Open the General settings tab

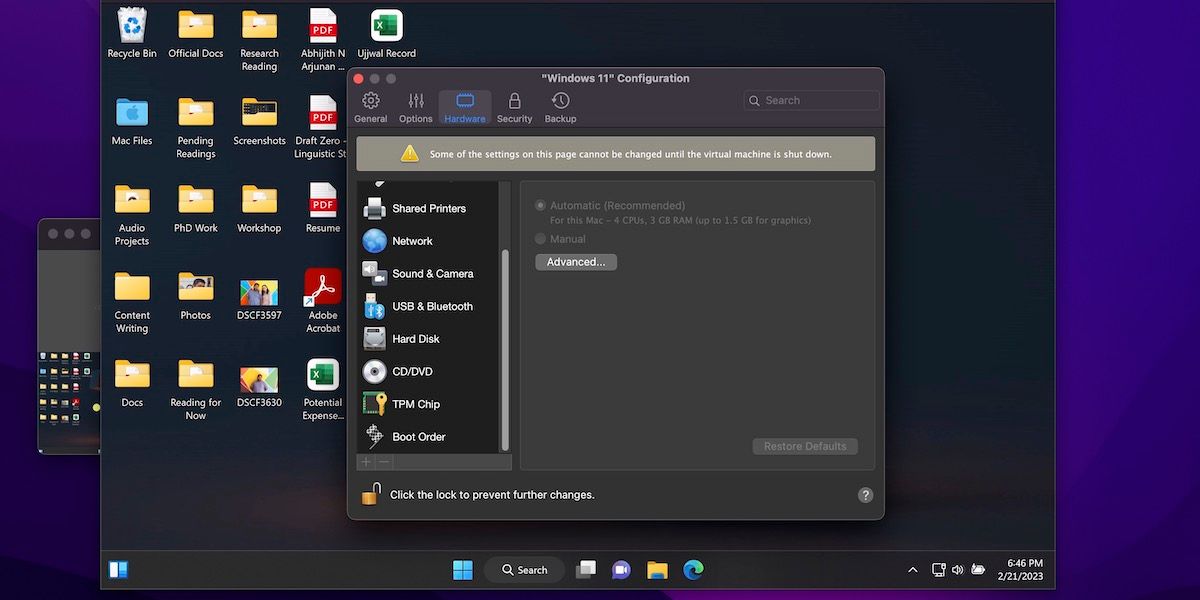(370, 108)
